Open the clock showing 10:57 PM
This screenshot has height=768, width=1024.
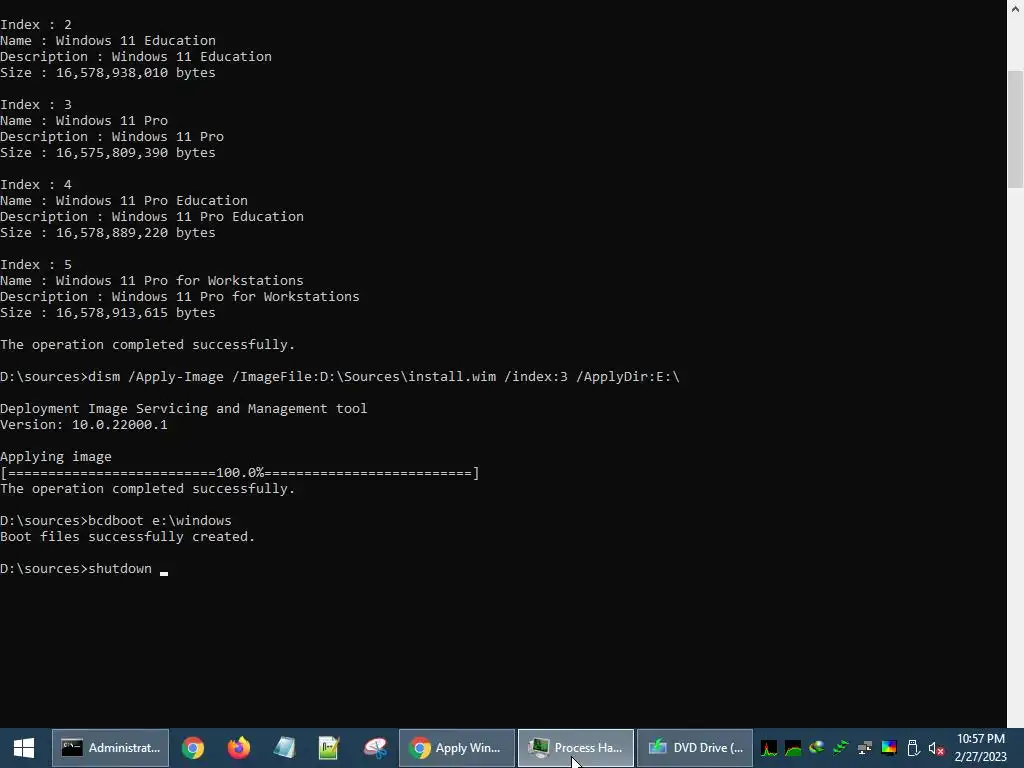(x=981, y=748)
